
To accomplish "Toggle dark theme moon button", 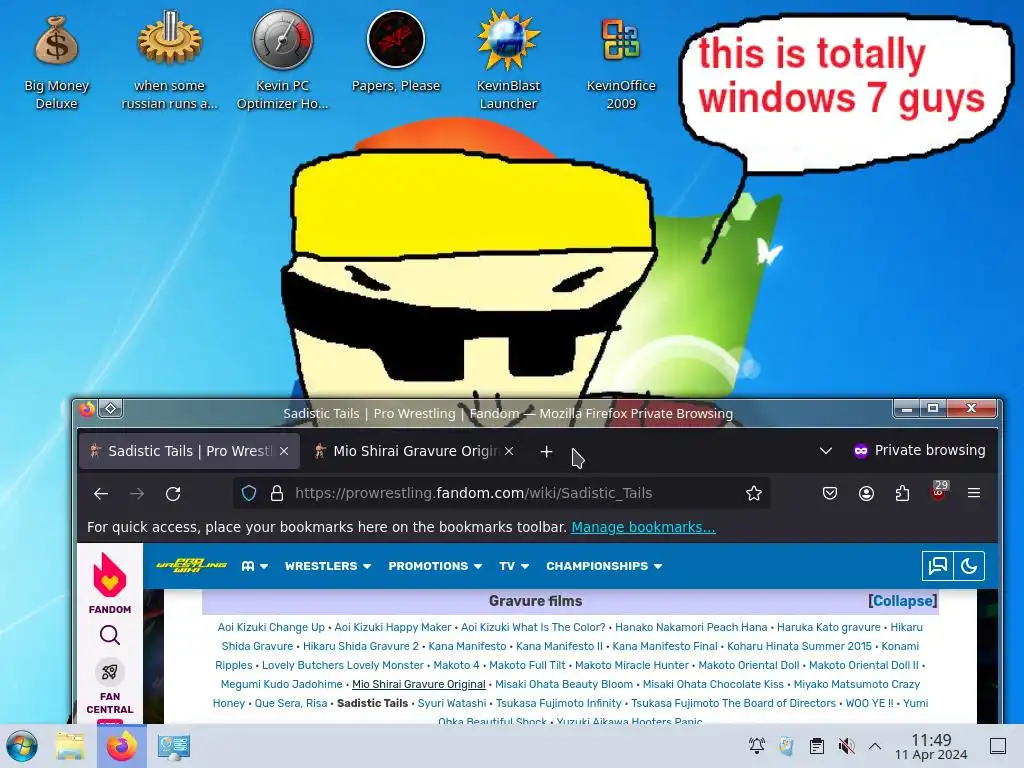I will coord(968,566).
